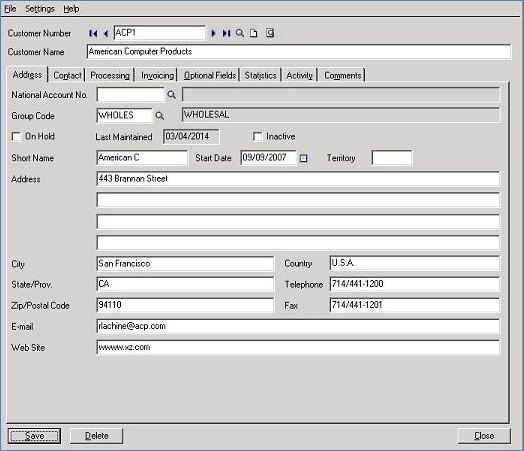Open Group Code finder magnifier
Image resolution: width=524 pixels, height=451 pixels.
(159, 116)
